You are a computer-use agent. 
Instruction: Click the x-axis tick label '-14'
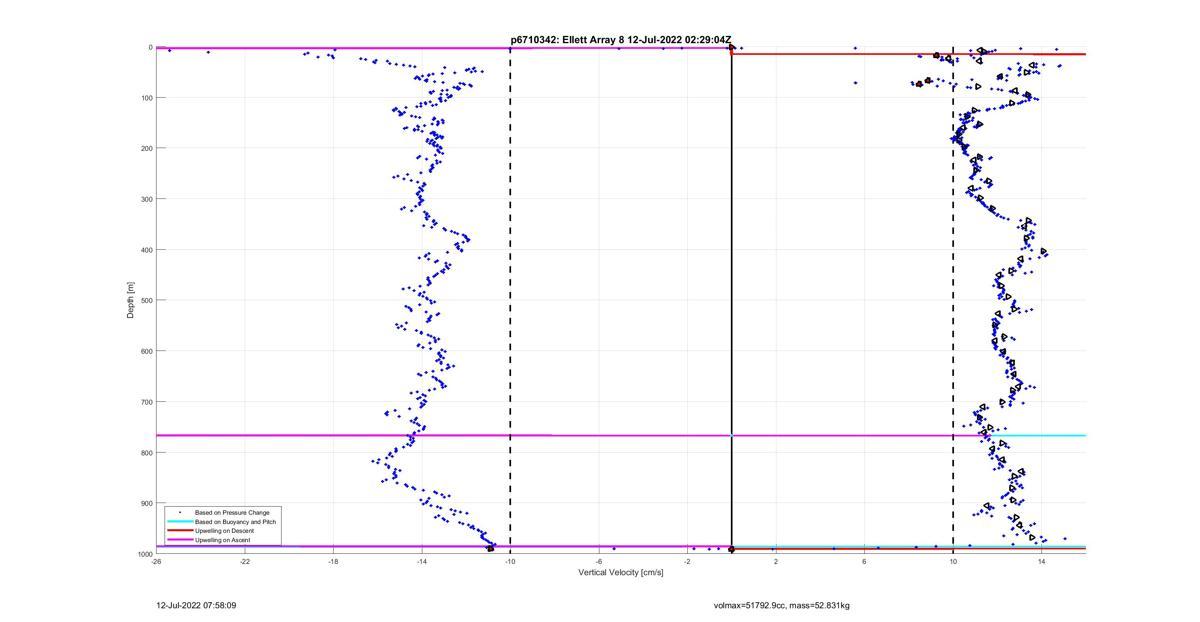coord(422,562)
